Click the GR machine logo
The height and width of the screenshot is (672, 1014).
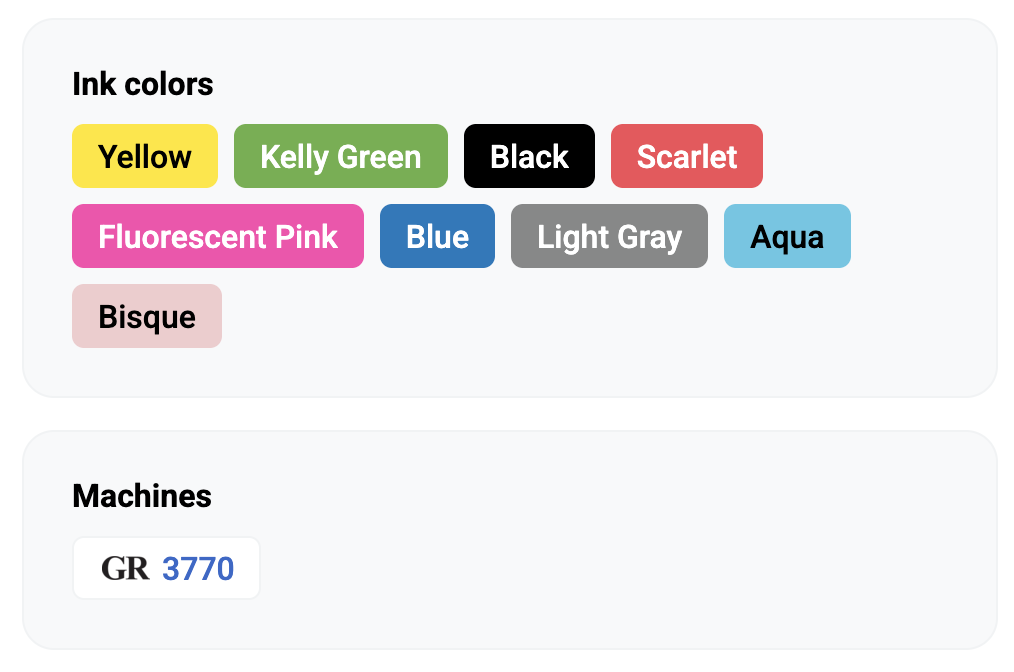(x=125, y=569)
